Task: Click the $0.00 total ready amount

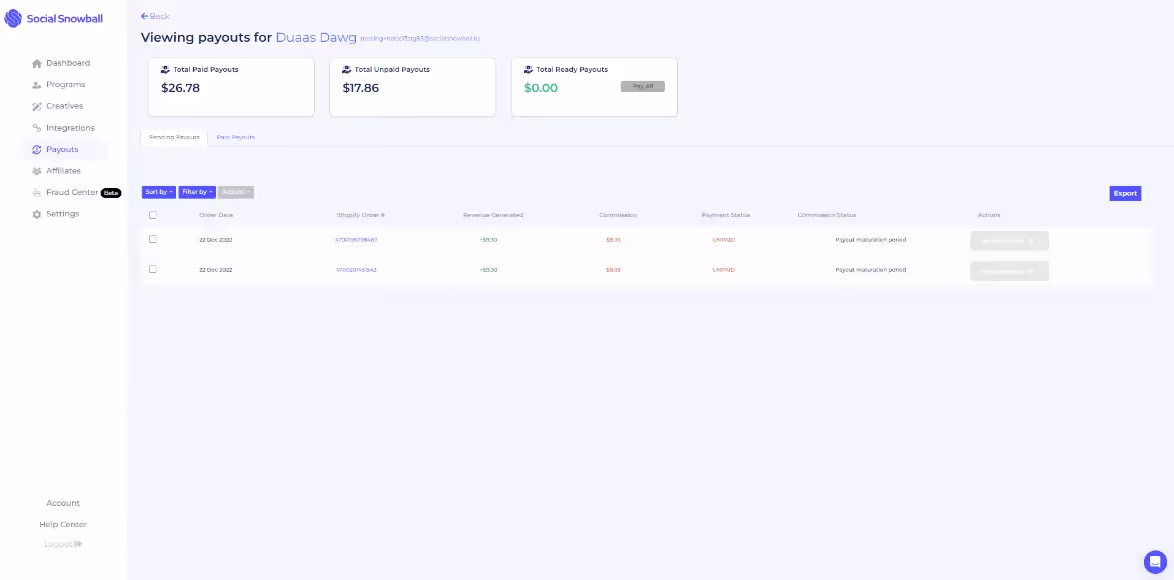Action: (x=541, y=88)
